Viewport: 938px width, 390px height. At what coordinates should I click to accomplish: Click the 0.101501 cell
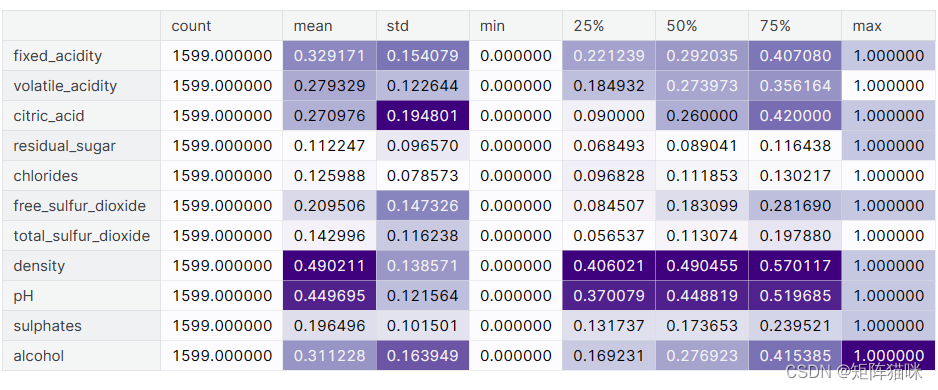422,325
